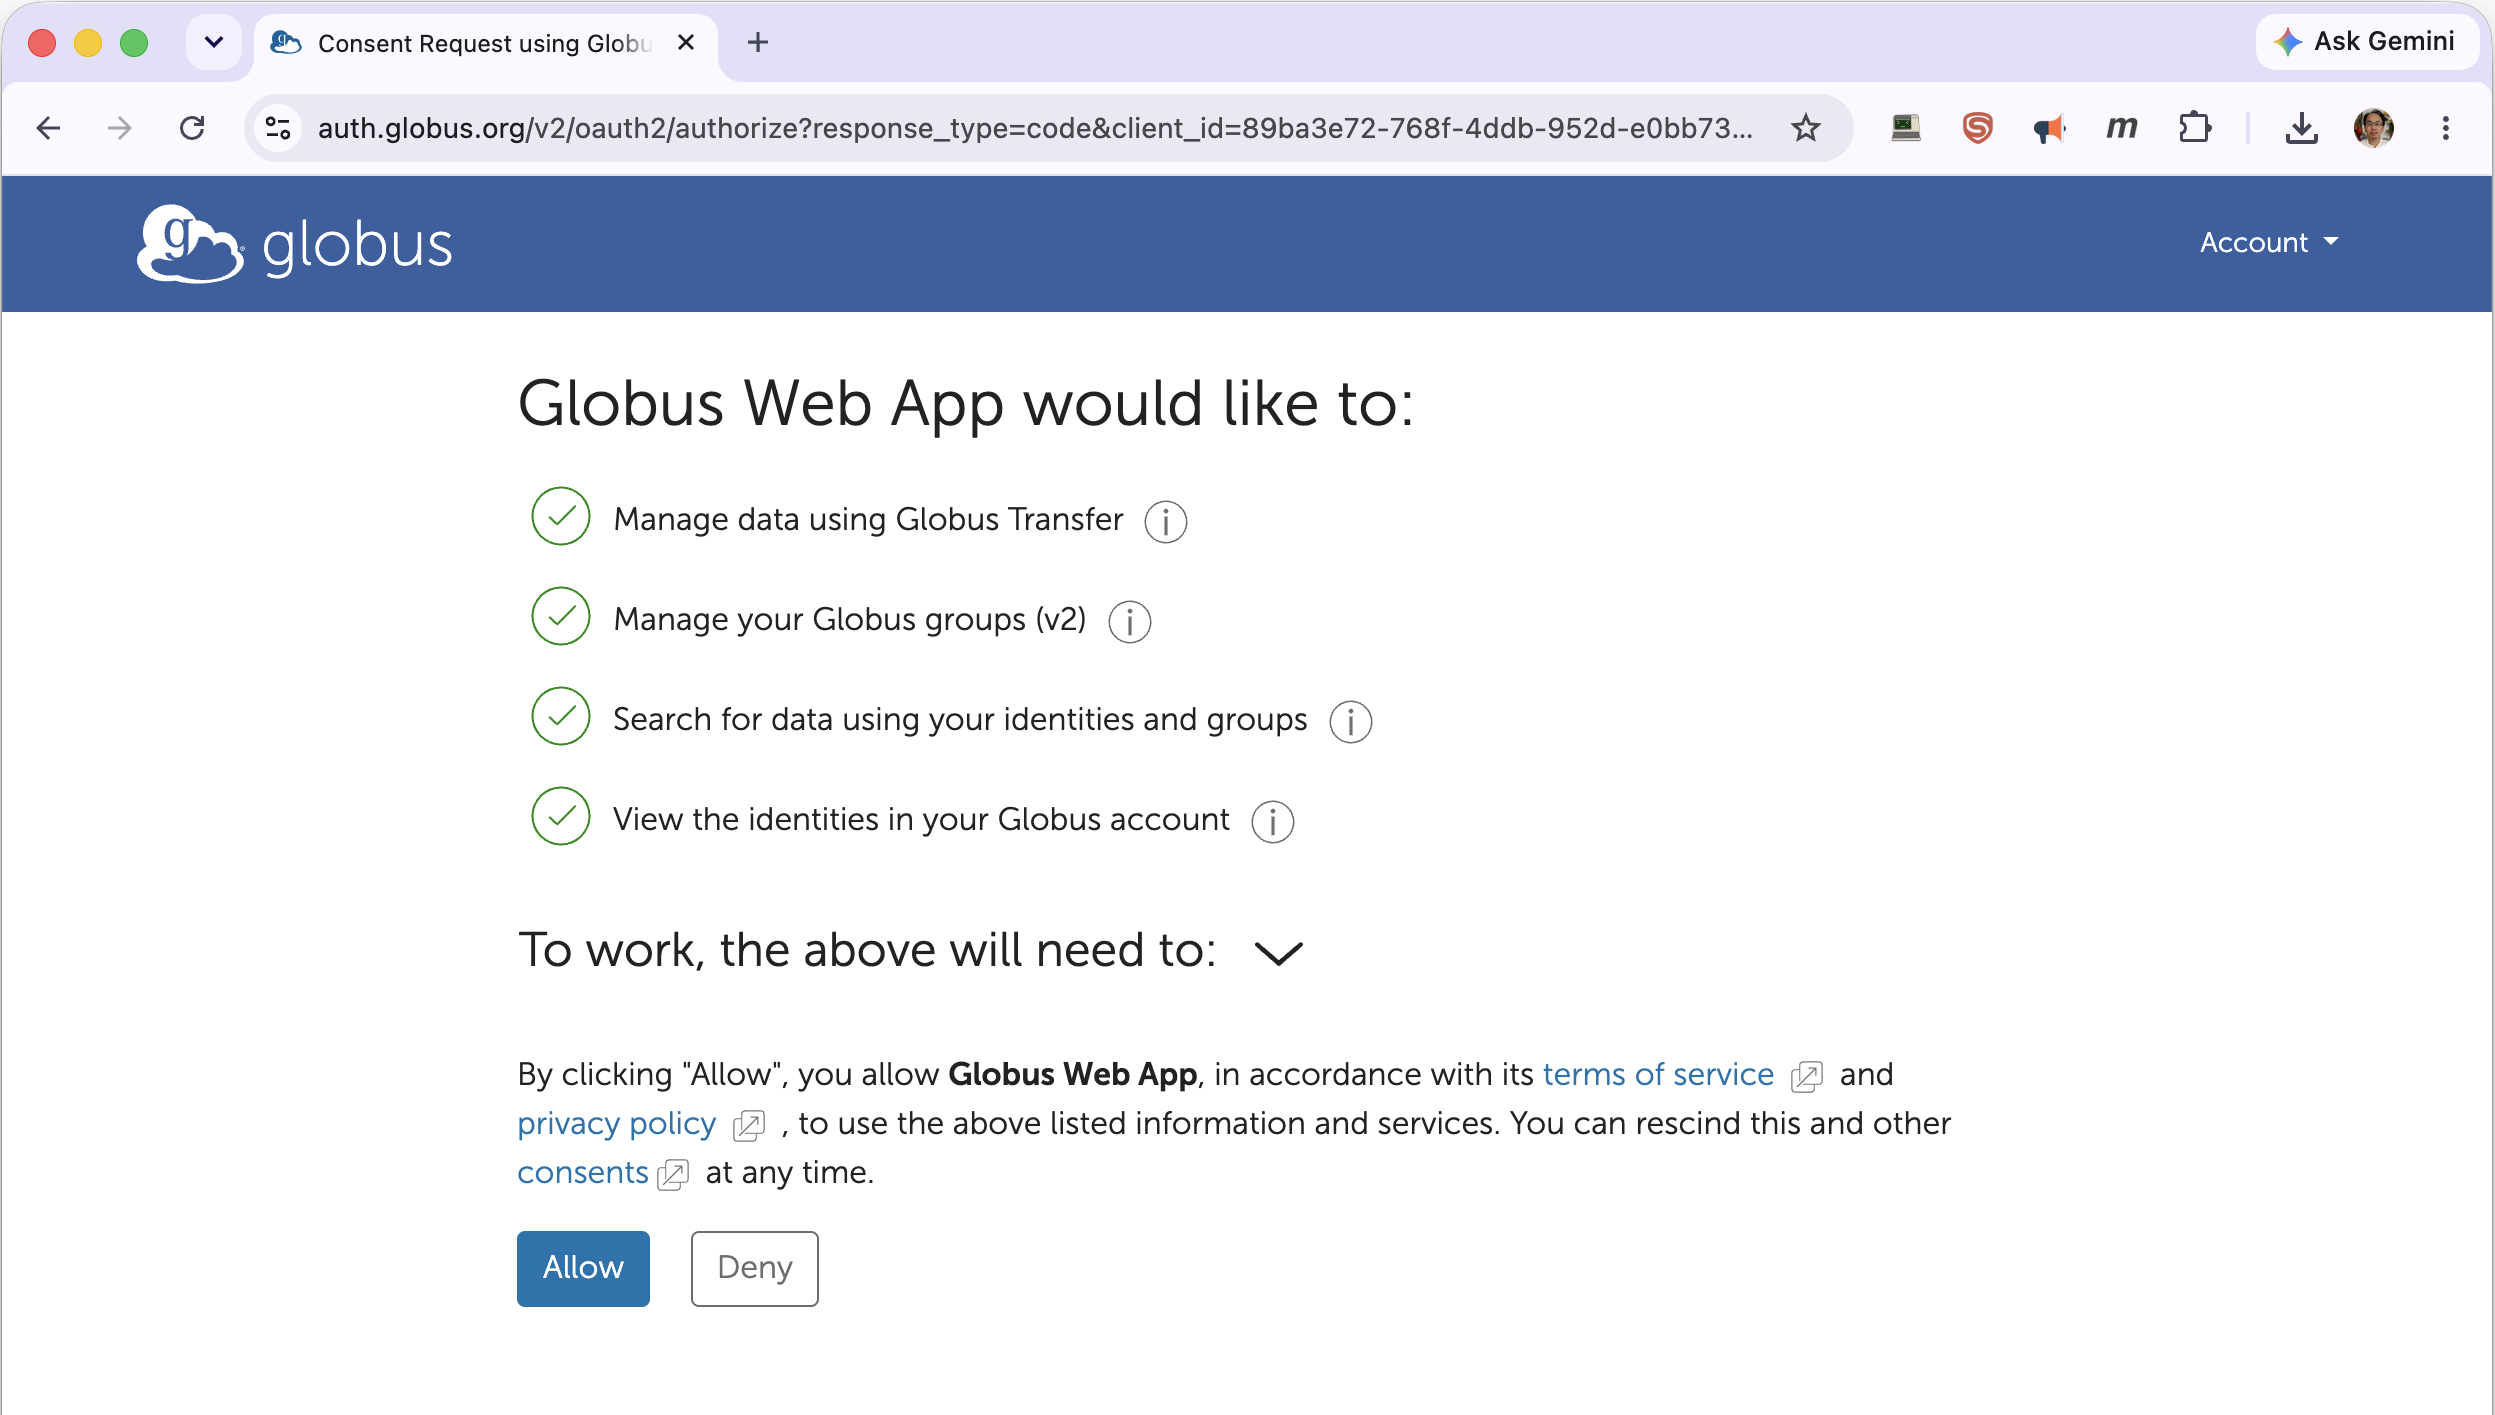Open the Chrome profile avatar
The image size is (2495, 1415).
click(x=2373, y=128)
